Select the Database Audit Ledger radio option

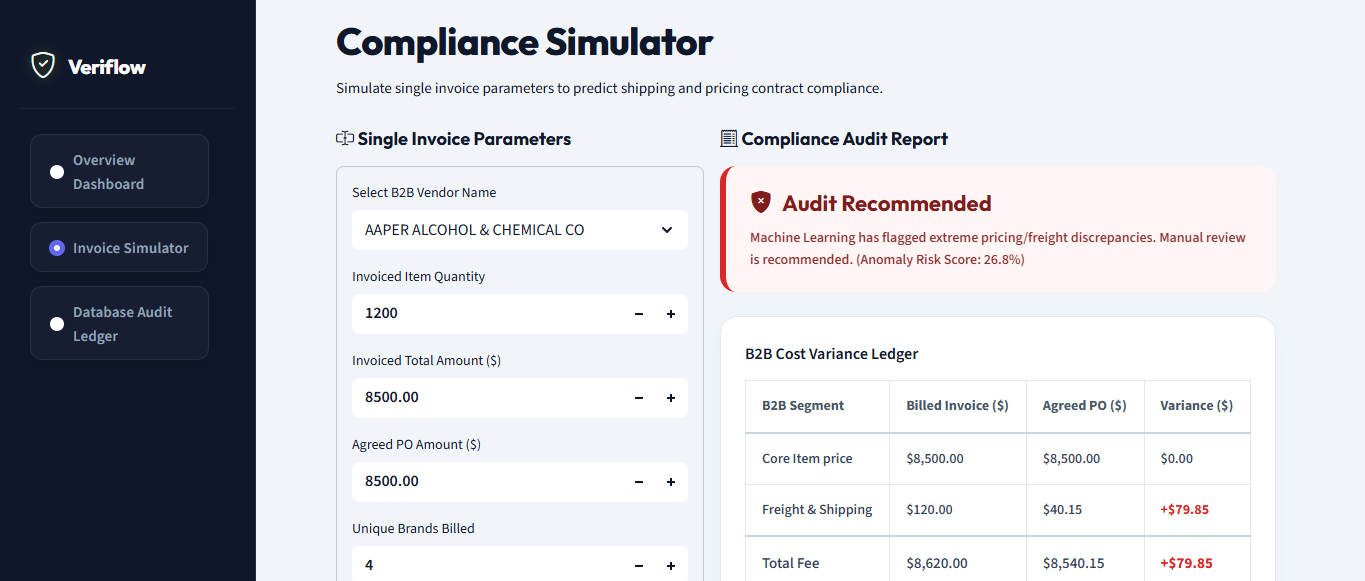click(57, 324)
